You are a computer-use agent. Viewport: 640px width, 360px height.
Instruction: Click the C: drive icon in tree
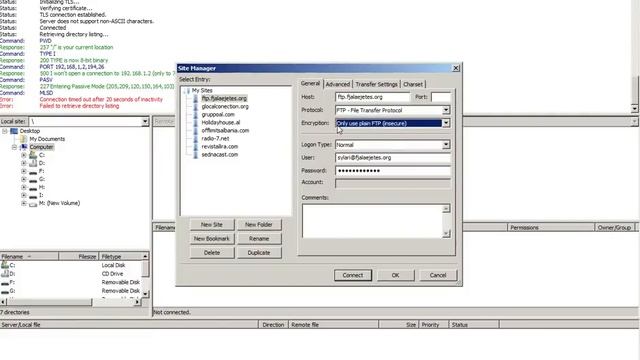33,155
